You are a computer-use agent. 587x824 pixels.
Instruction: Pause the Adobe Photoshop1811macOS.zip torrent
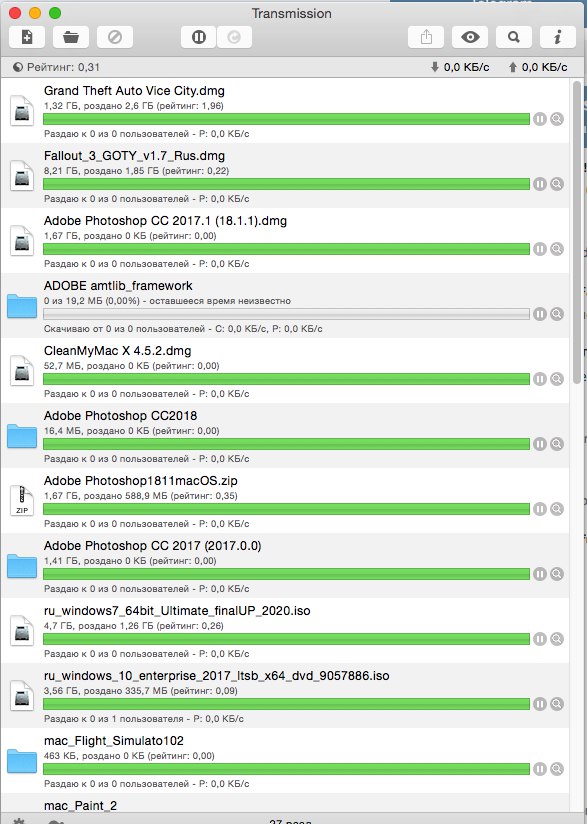(540, 509)
